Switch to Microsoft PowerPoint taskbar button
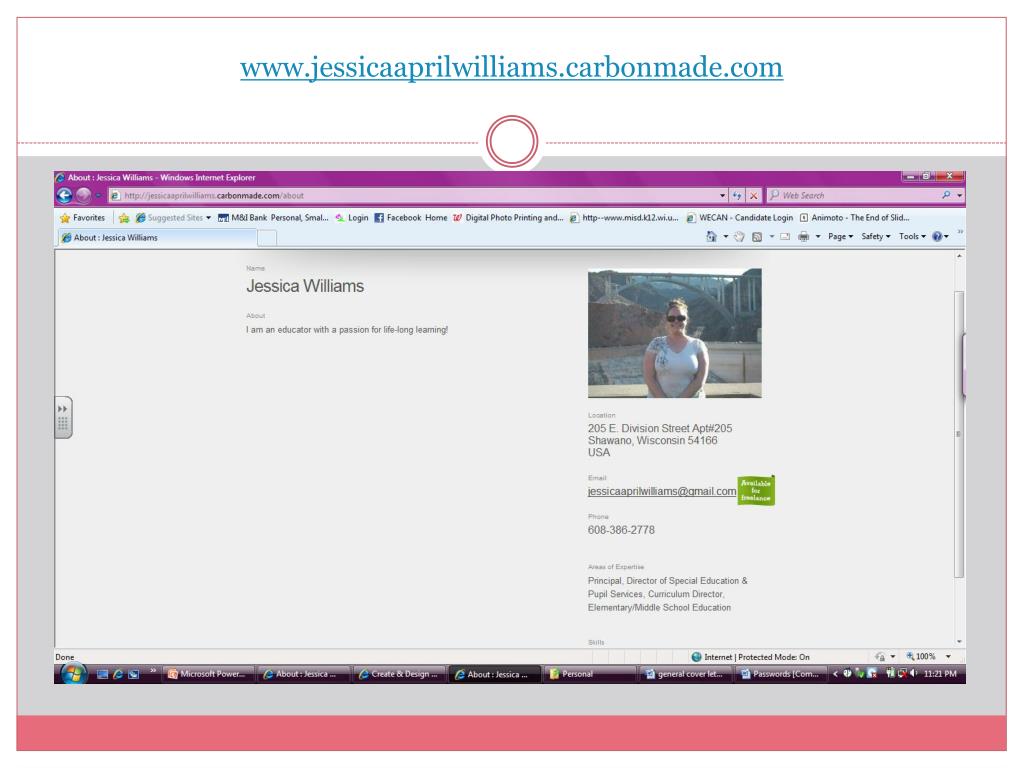The width and height of the screenshot is (1024, 768). click(207, 674)
